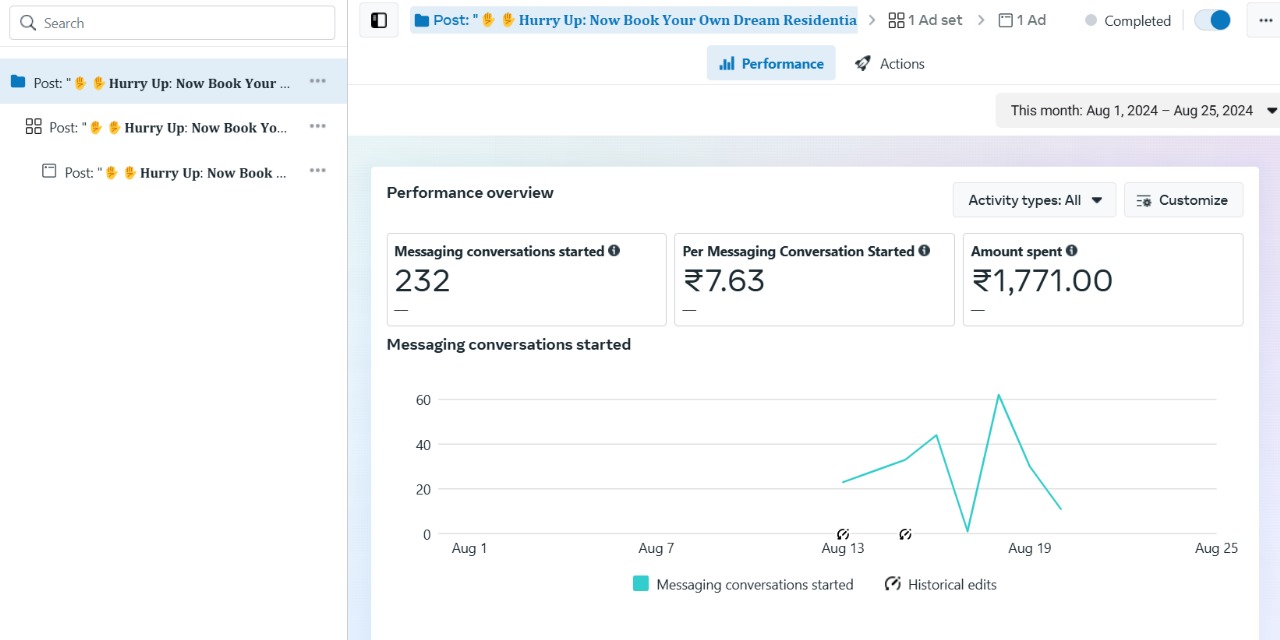The height and width of the screenshot is (640, 1280).
Task: Click the Aug 13 historical edit marker
Action: point(843,535)
